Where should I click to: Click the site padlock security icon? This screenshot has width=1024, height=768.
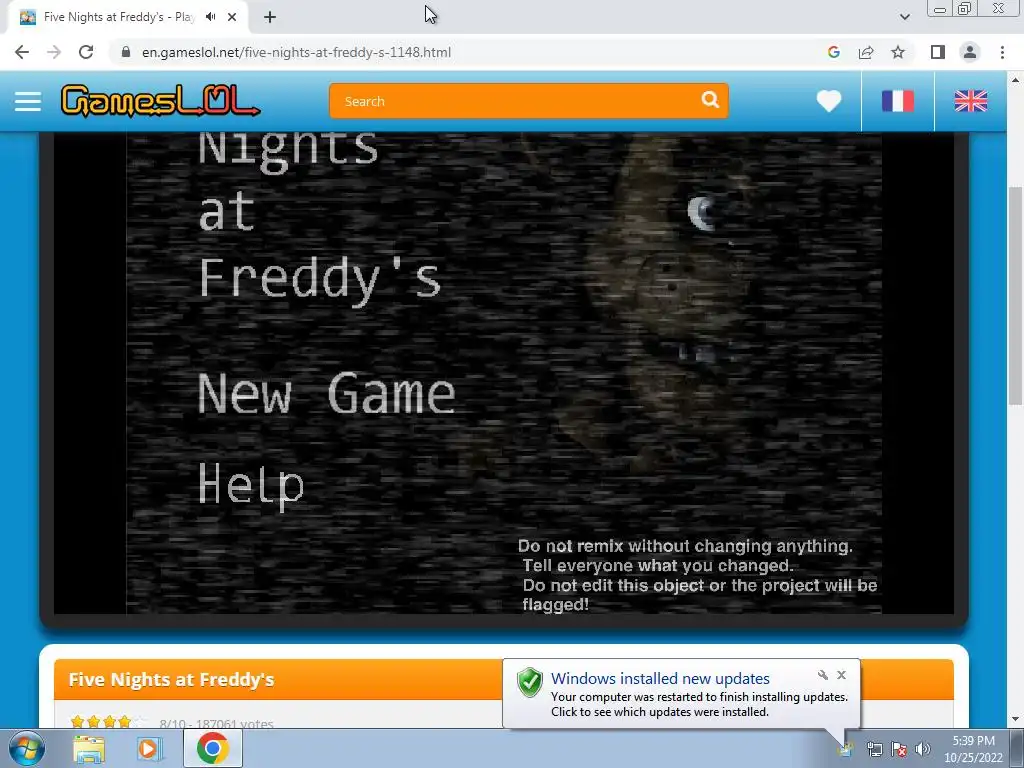(x=126, y=52)
